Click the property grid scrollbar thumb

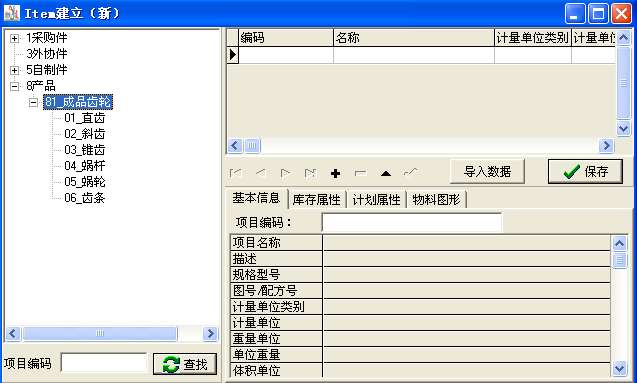pos(619,260)
